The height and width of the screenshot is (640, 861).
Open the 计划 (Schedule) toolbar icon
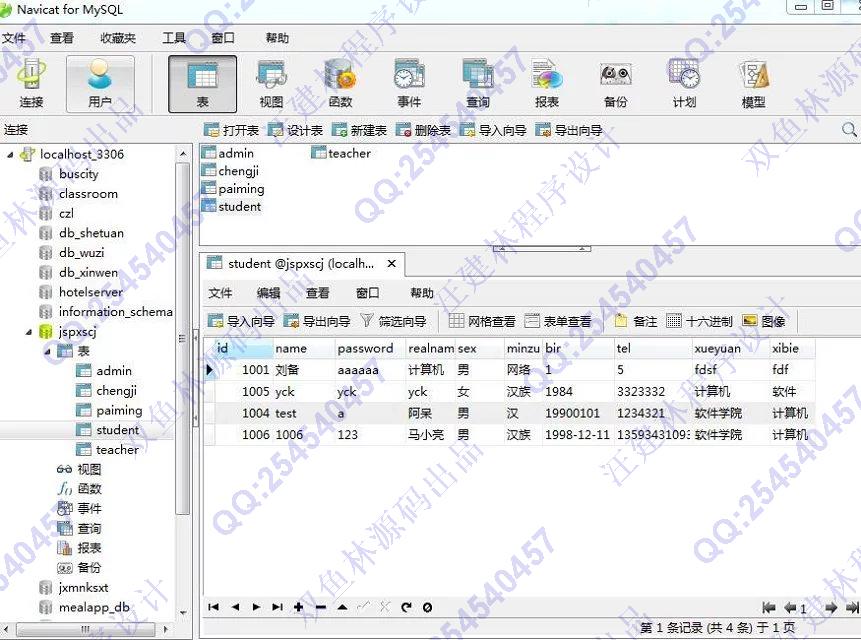pyautogui.click(x=684, y=83)
